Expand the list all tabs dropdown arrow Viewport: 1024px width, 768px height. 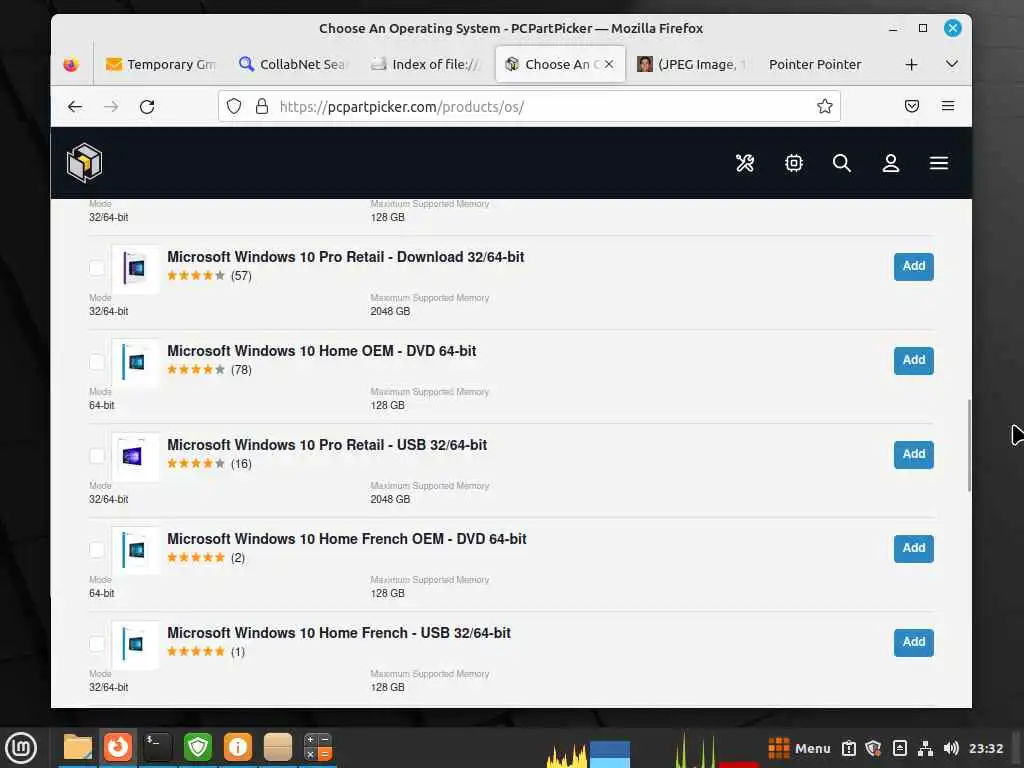click(952, 64)
